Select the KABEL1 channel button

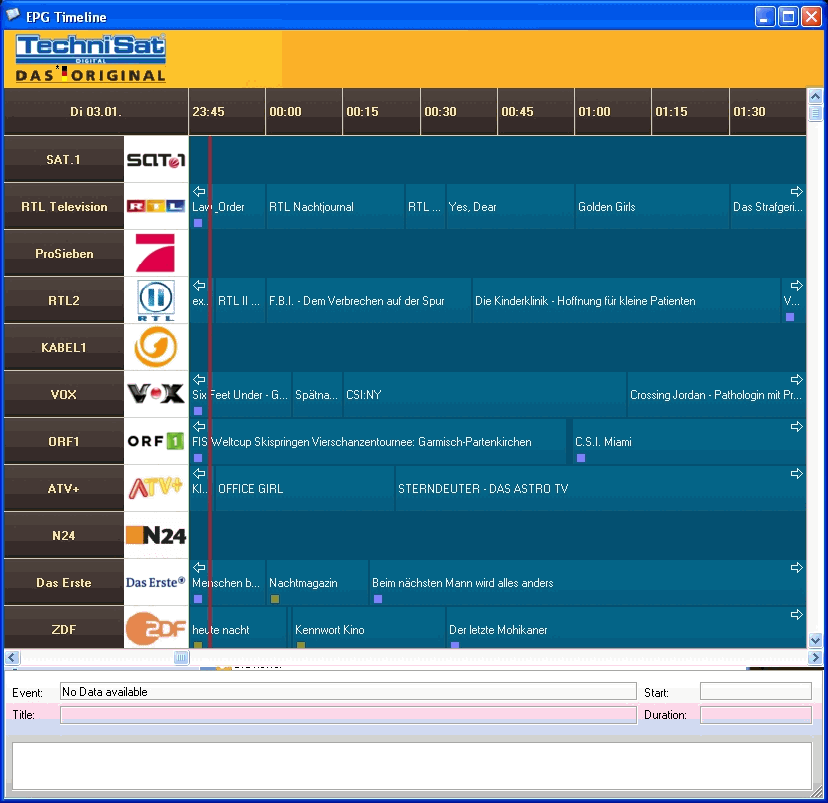(x=64, y=347)
